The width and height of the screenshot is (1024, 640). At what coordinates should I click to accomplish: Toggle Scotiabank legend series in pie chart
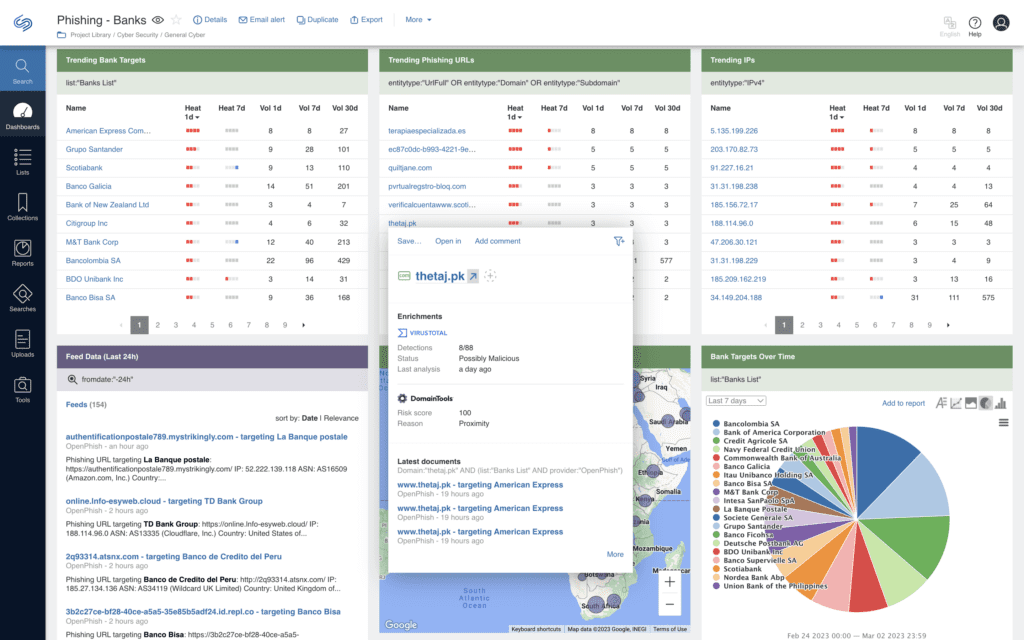tap(737, 569)
